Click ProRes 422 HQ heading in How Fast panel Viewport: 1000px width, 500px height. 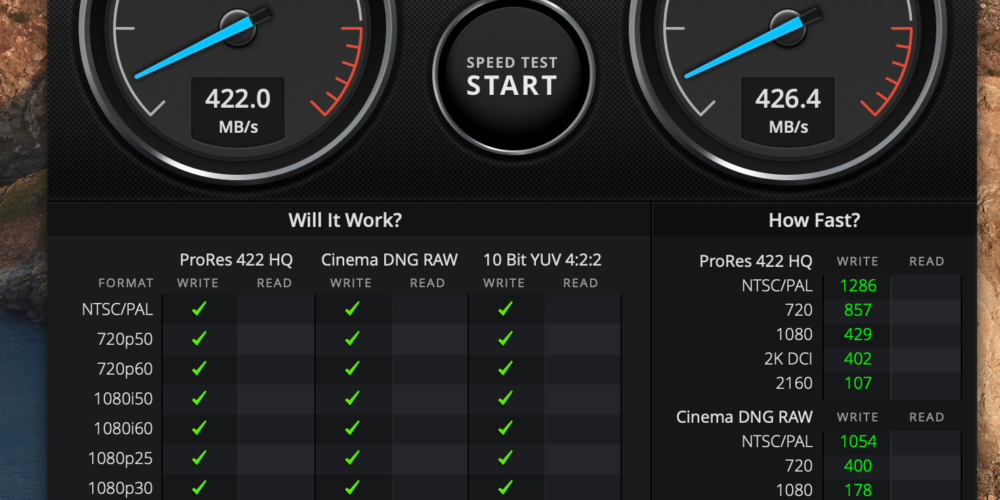[756, 261]
